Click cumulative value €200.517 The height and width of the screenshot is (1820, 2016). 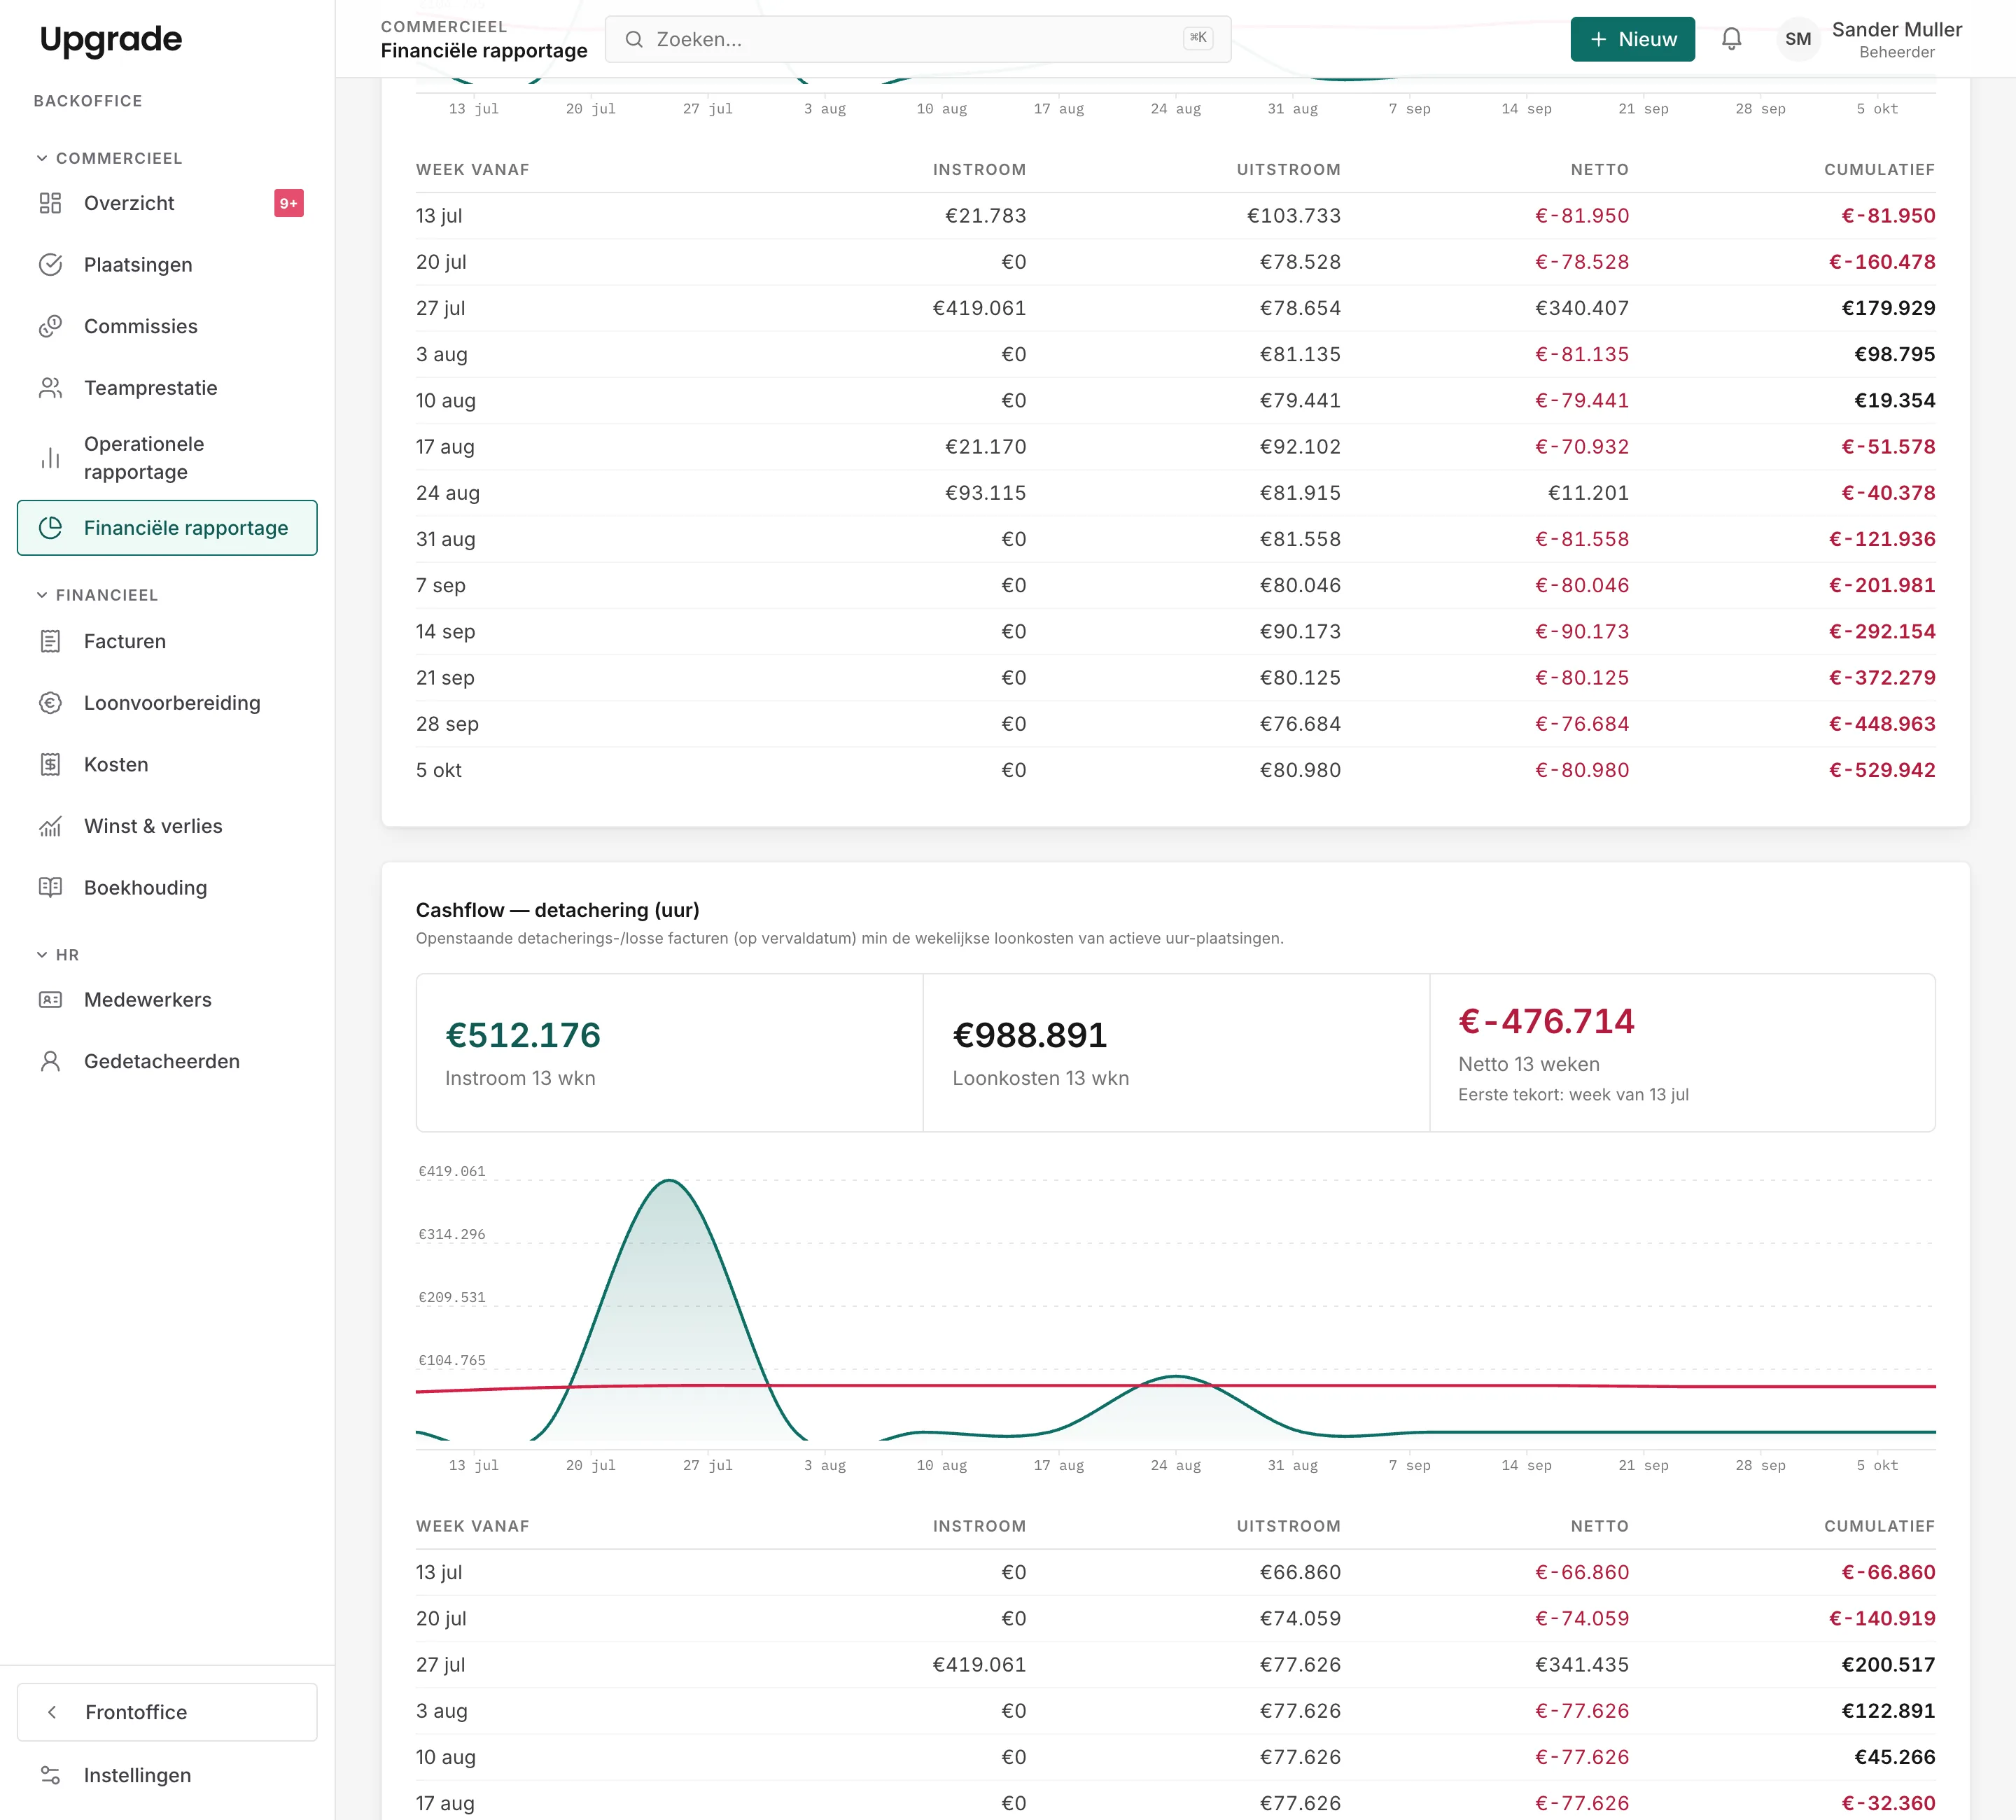[1888, 1665]
